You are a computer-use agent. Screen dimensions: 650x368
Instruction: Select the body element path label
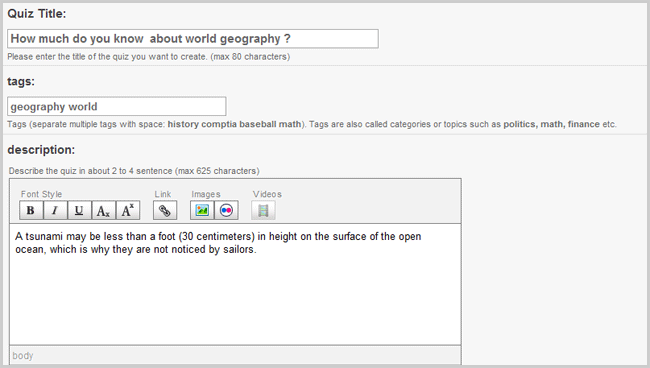tap(23, 356)
